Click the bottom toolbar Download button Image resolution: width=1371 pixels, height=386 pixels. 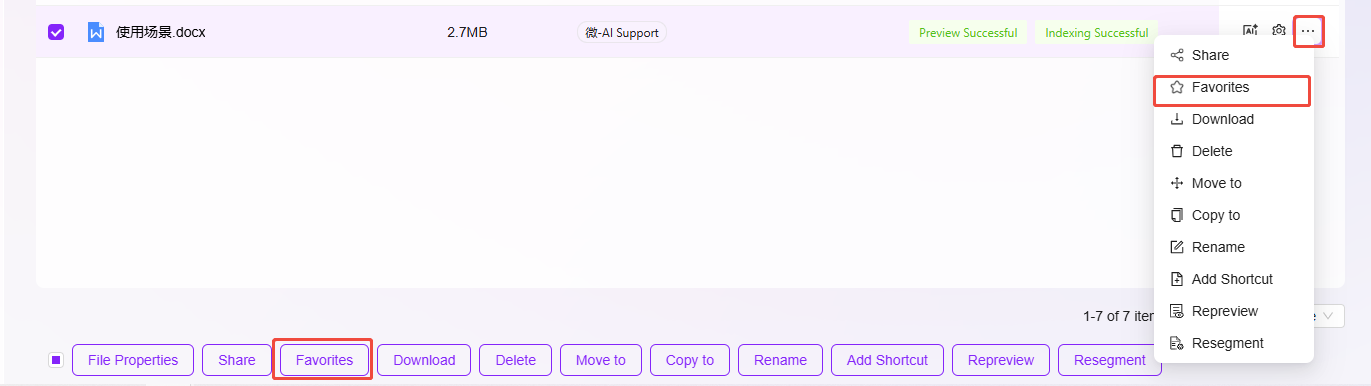(424, 360)
